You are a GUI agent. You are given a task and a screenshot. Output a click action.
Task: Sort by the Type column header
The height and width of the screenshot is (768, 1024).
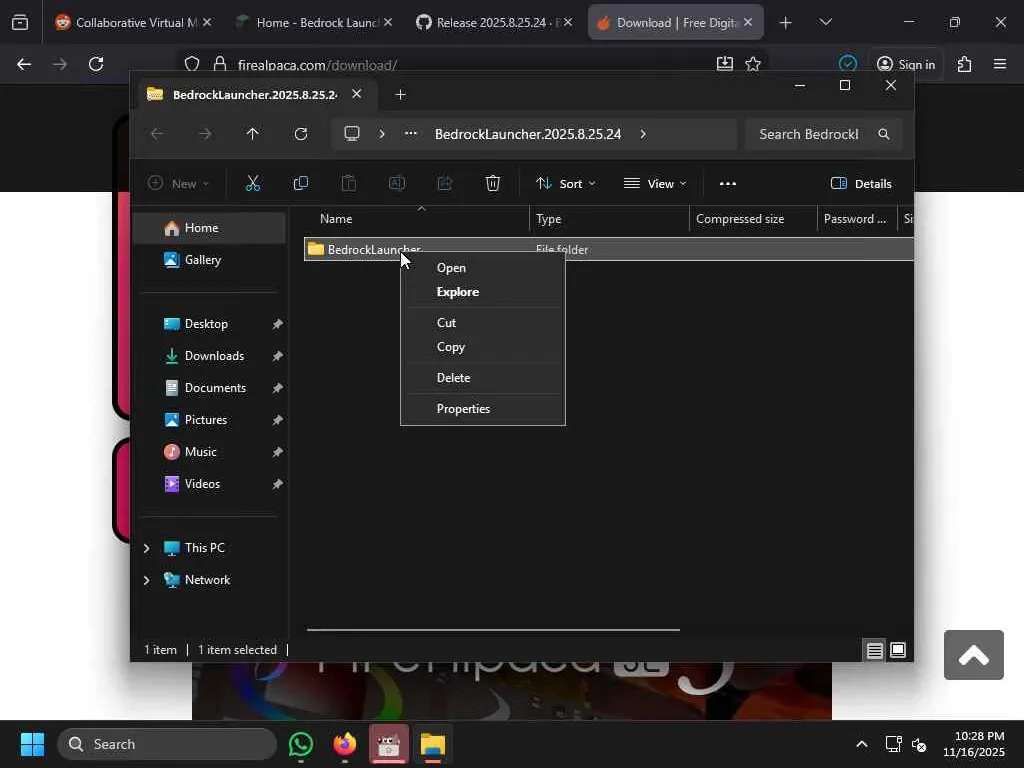point(609,219)
